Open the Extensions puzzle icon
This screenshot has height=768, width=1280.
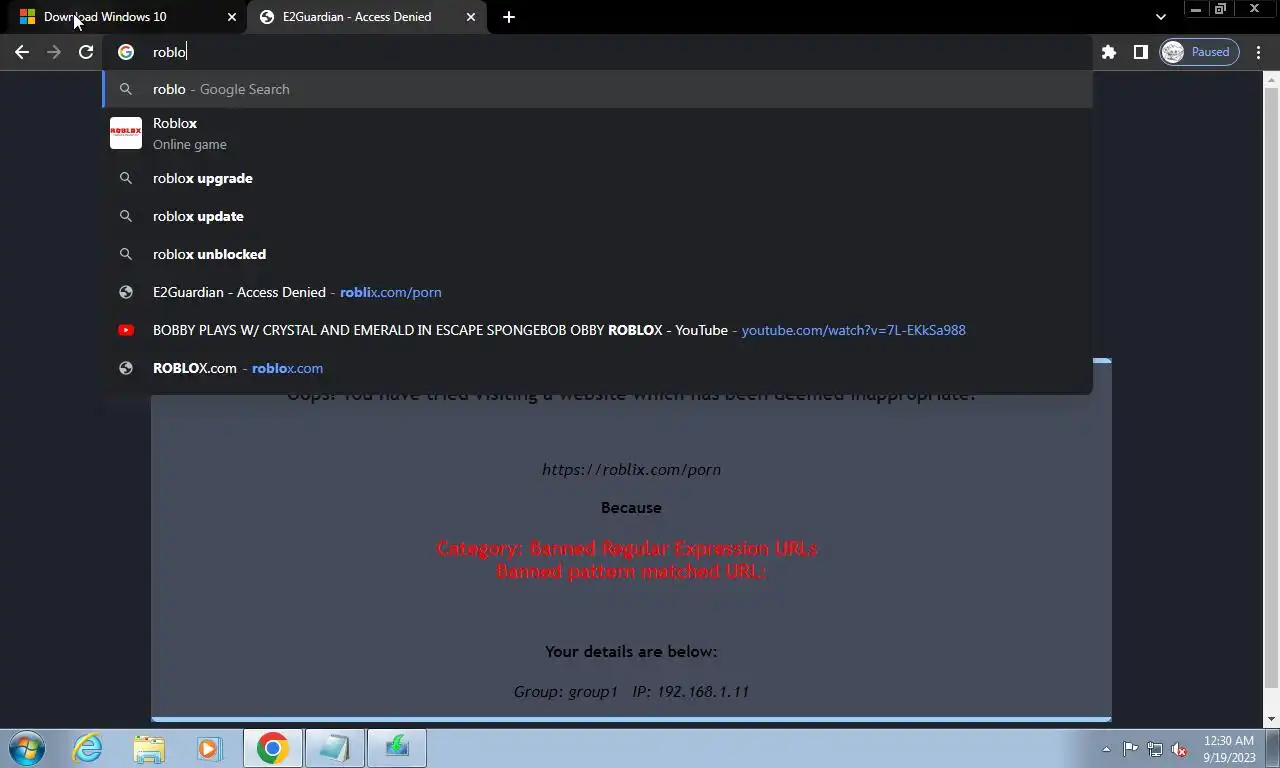pyautogui.click(x=1109, y=52)
